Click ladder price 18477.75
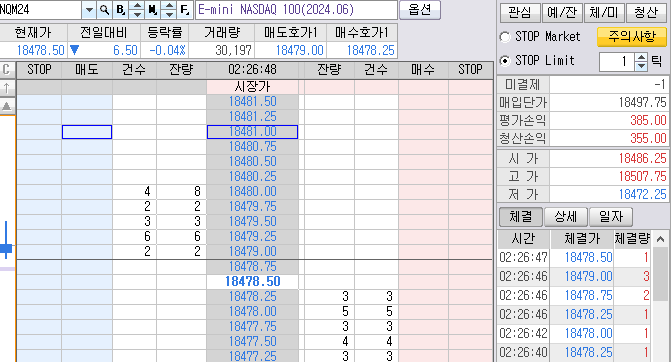 coord(252,326)
